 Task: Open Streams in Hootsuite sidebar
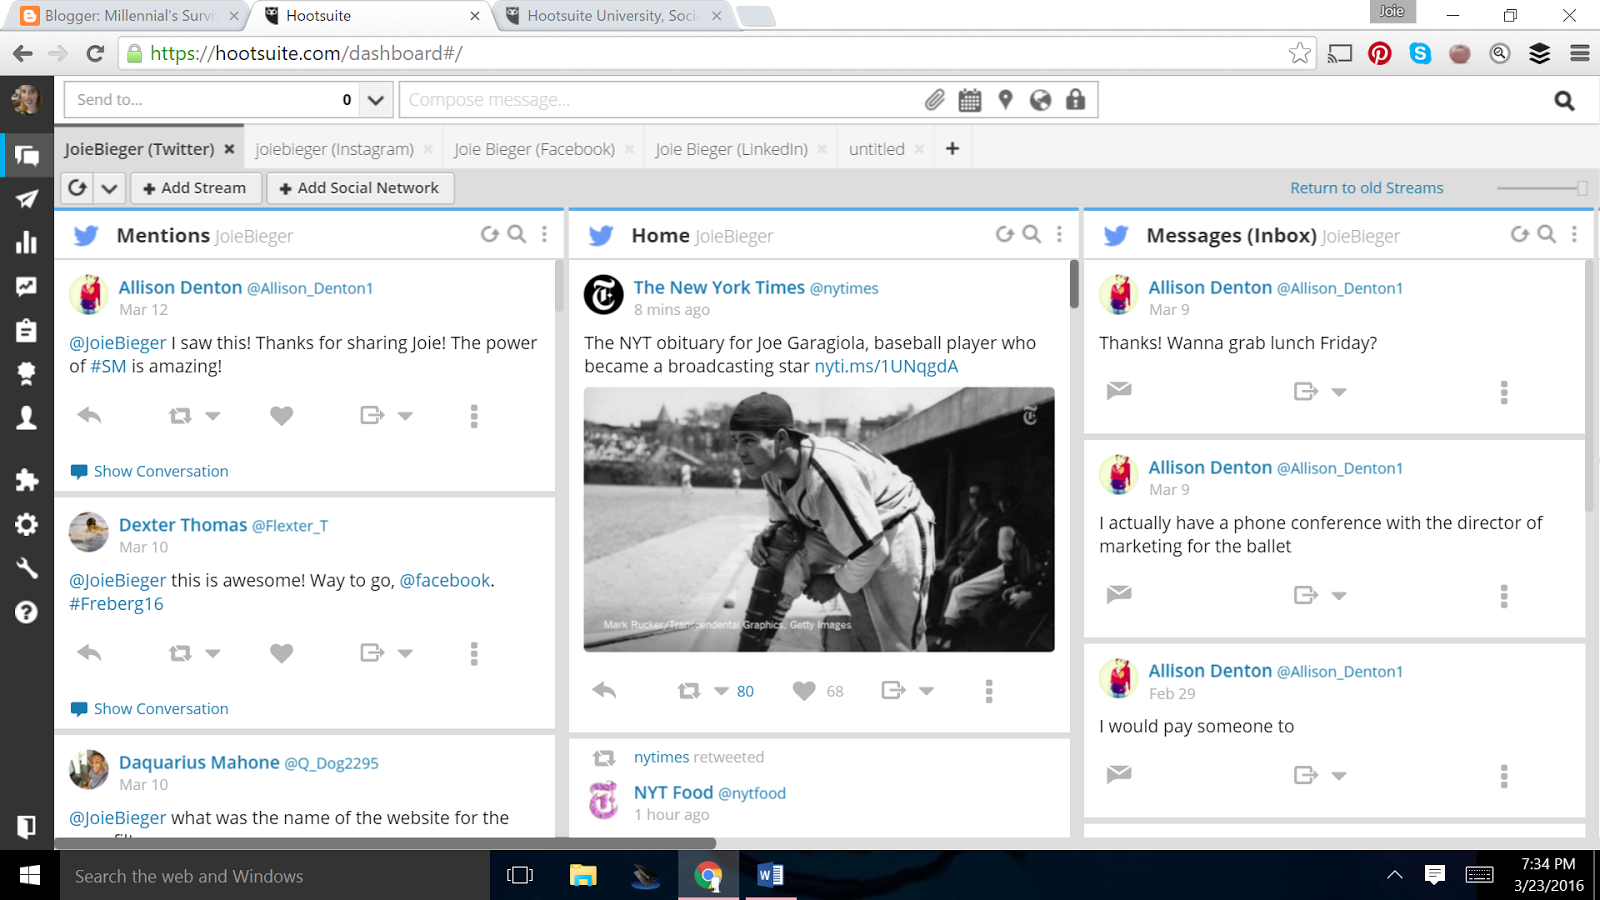pos(27,155)
